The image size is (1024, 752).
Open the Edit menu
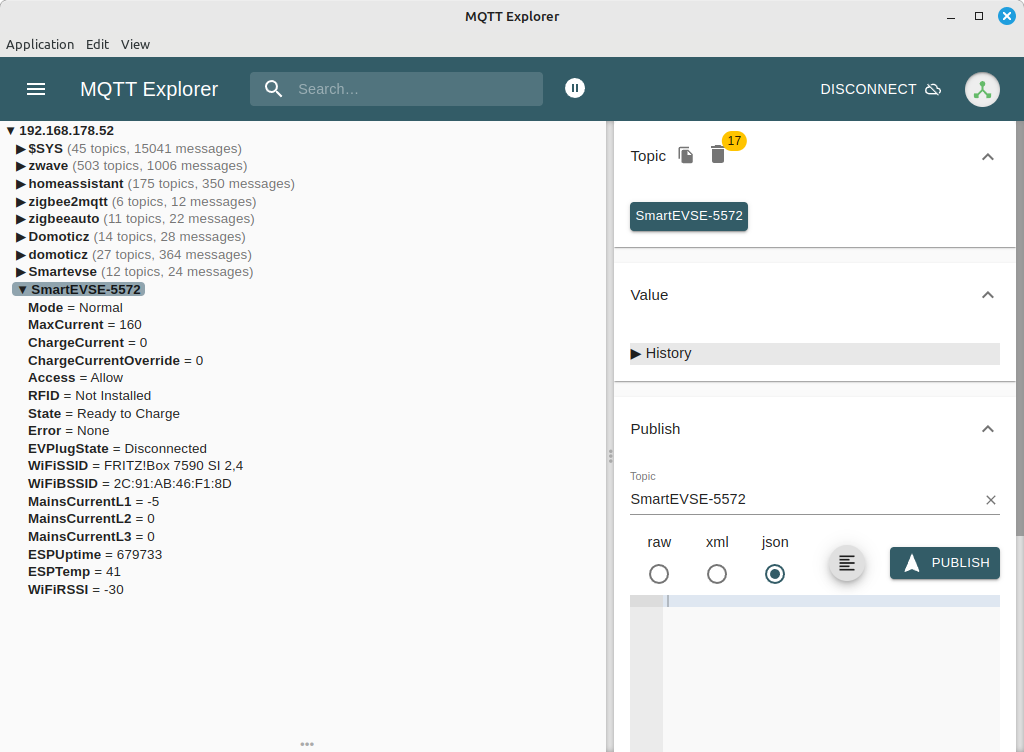pyautogui.click(x=97, y=44)
